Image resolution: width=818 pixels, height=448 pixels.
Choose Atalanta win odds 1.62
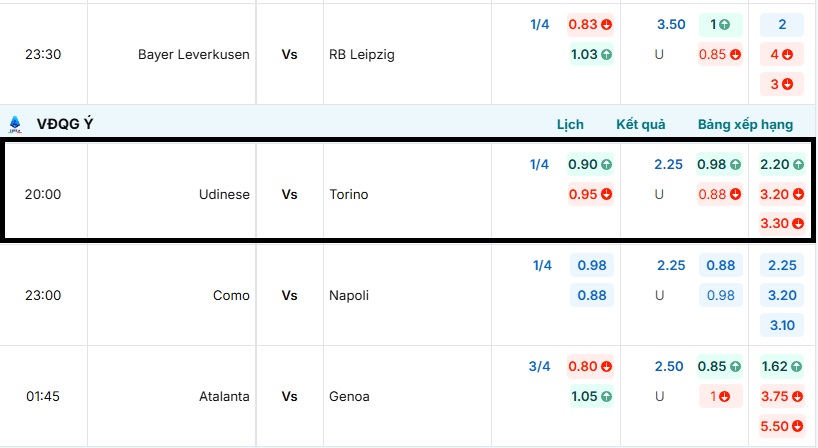[x=782, y=366]
